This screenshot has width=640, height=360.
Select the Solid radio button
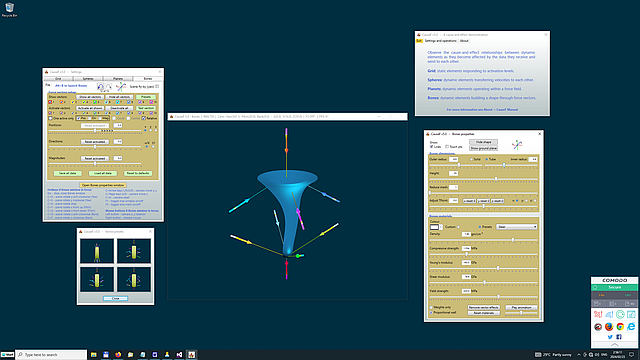[471, 159]
